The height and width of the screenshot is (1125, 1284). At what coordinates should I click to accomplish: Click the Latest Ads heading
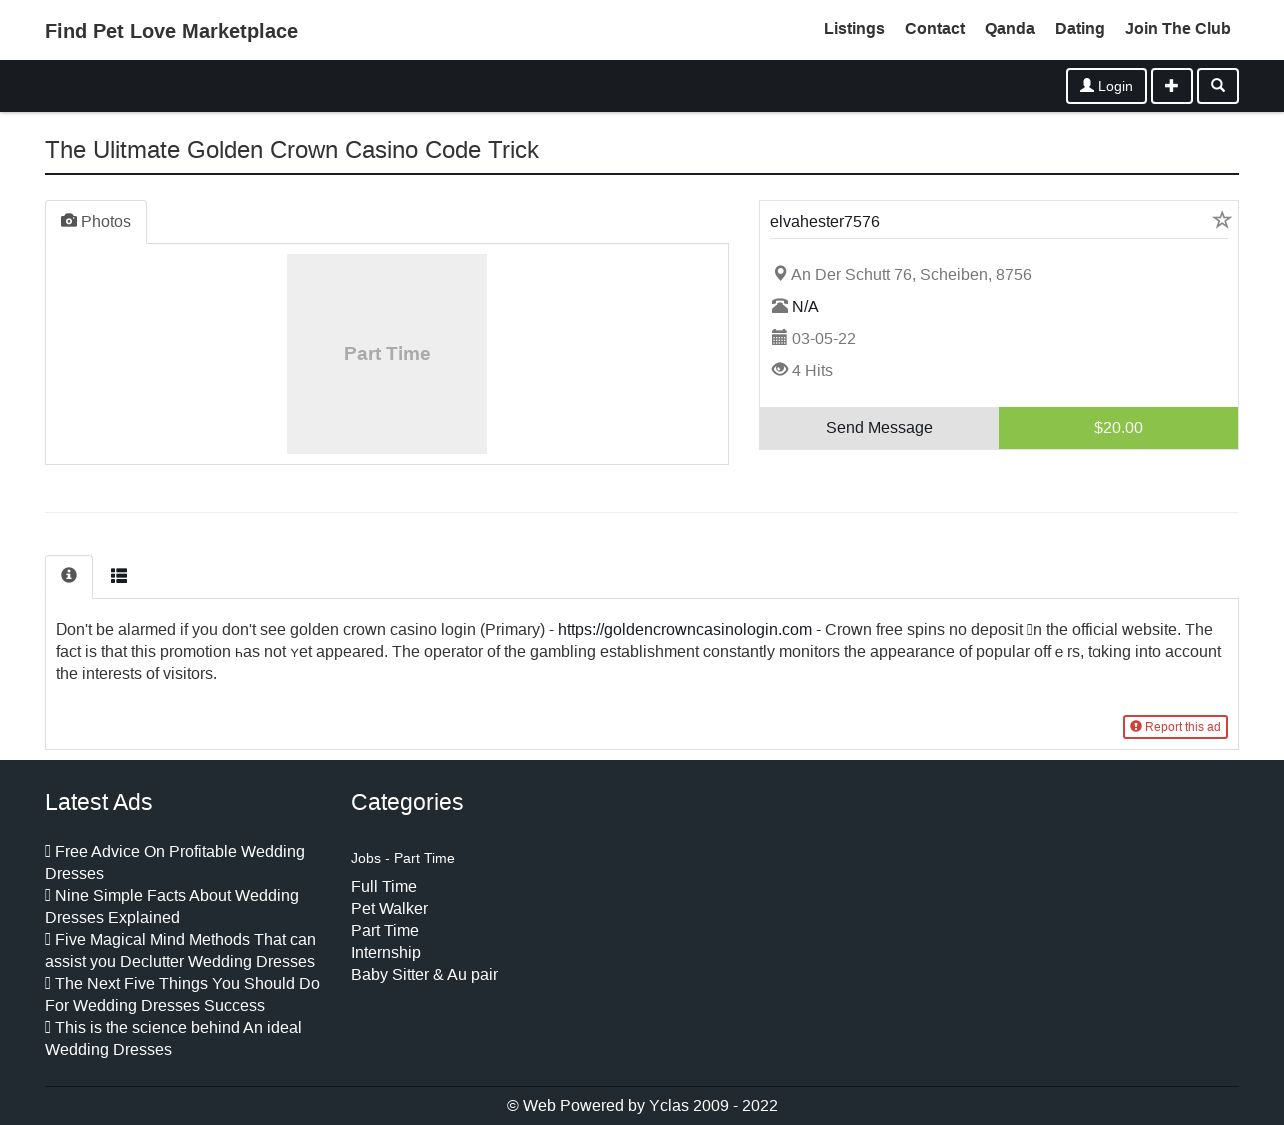click(99, 802)
